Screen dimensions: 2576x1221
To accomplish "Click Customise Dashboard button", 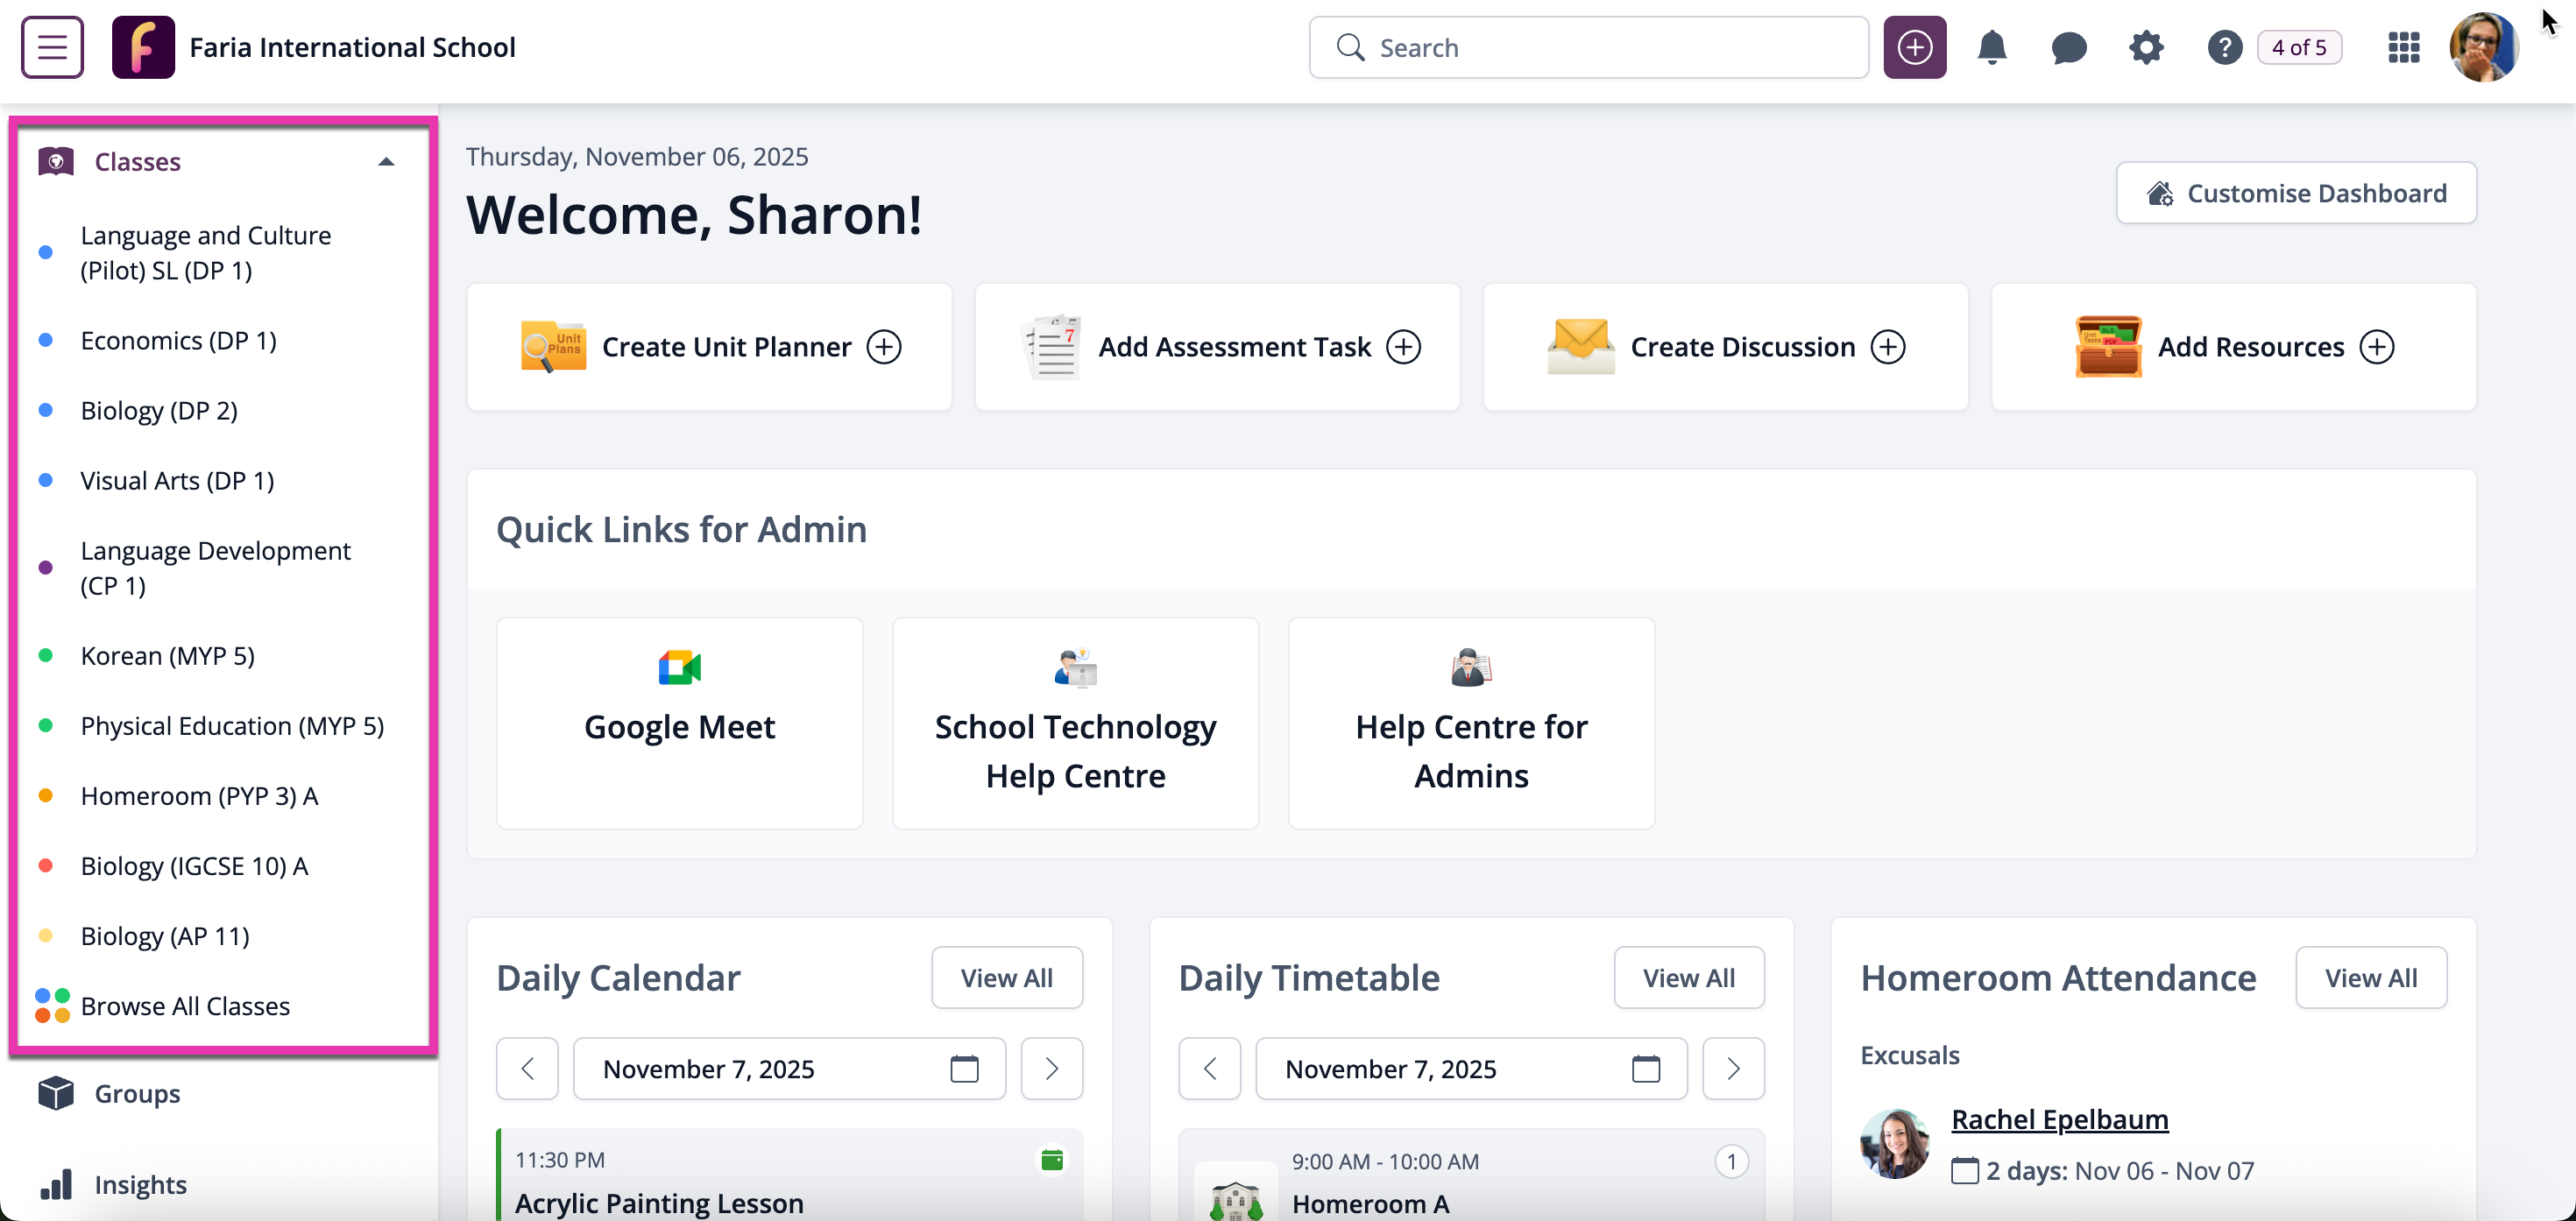I will (2296, 193).
